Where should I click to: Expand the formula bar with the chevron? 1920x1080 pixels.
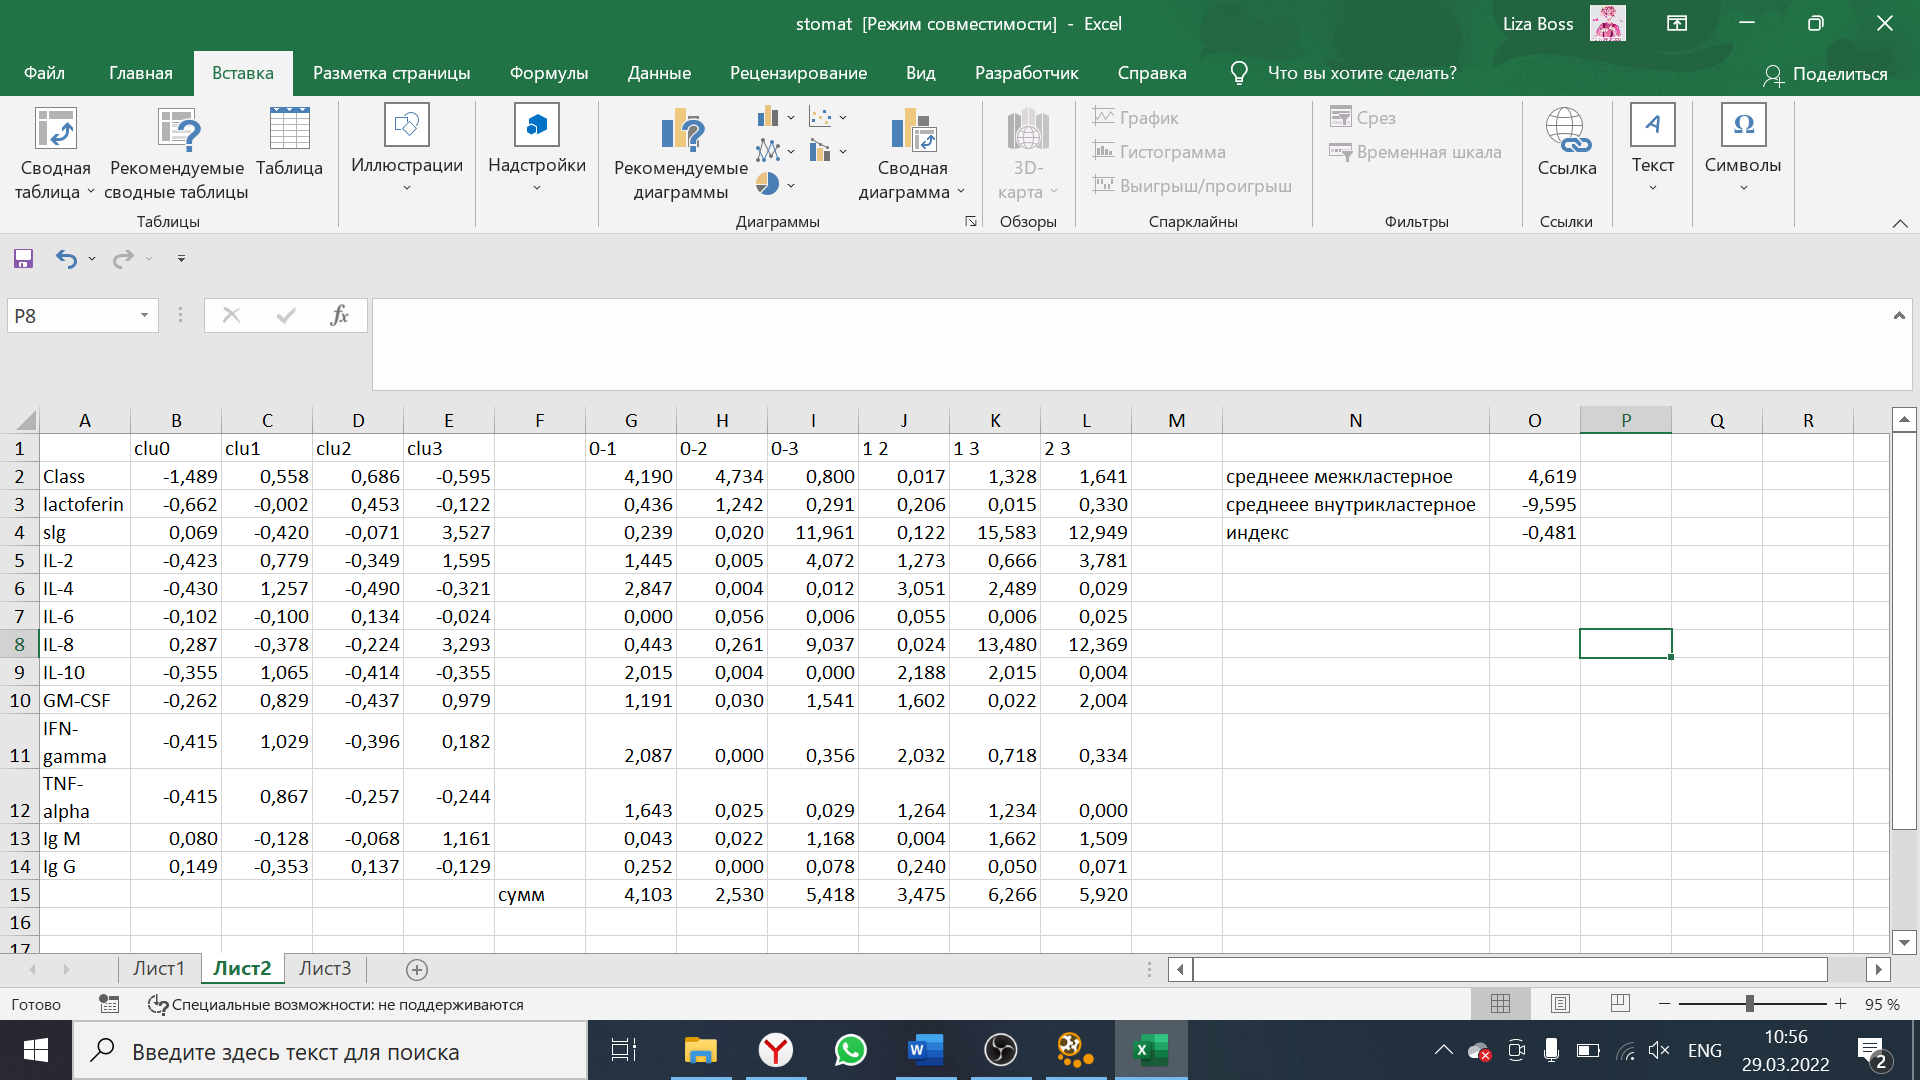pyautogui.click(x=1899, y=316)
